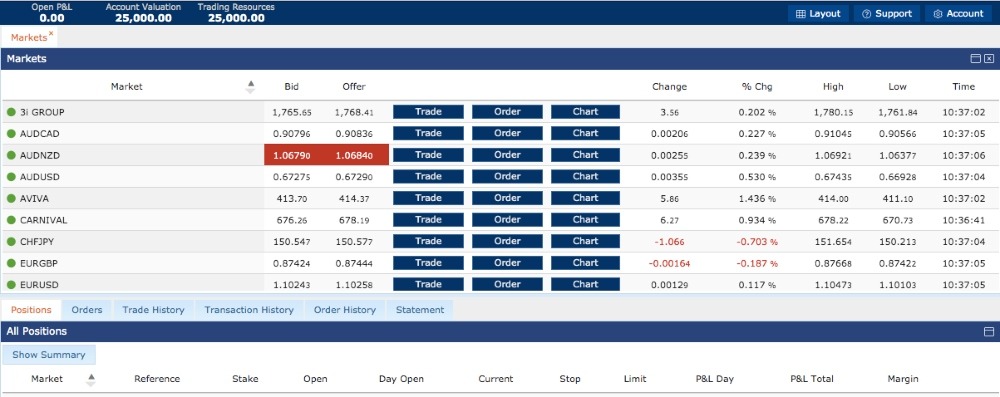Open the Support button
Image resolution: width=1000 pixels, height=397 pixels.
point(886,13)
